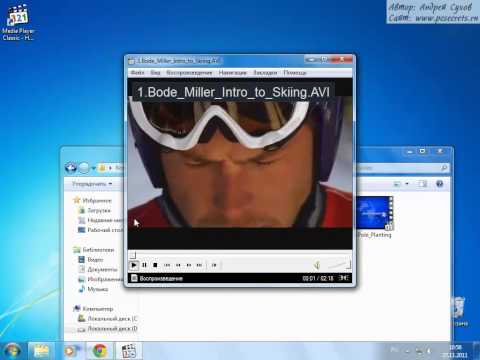
Task: Click the video seek bar
Action: coord(239,255)
